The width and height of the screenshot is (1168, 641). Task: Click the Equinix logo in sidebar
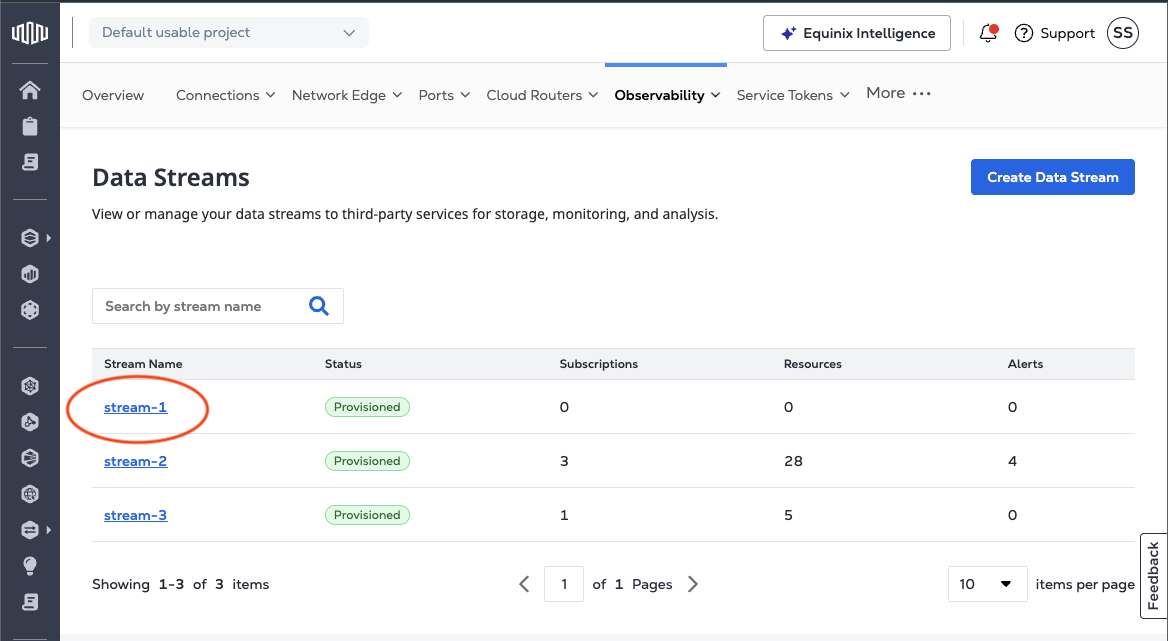click(x=30, y=33)
